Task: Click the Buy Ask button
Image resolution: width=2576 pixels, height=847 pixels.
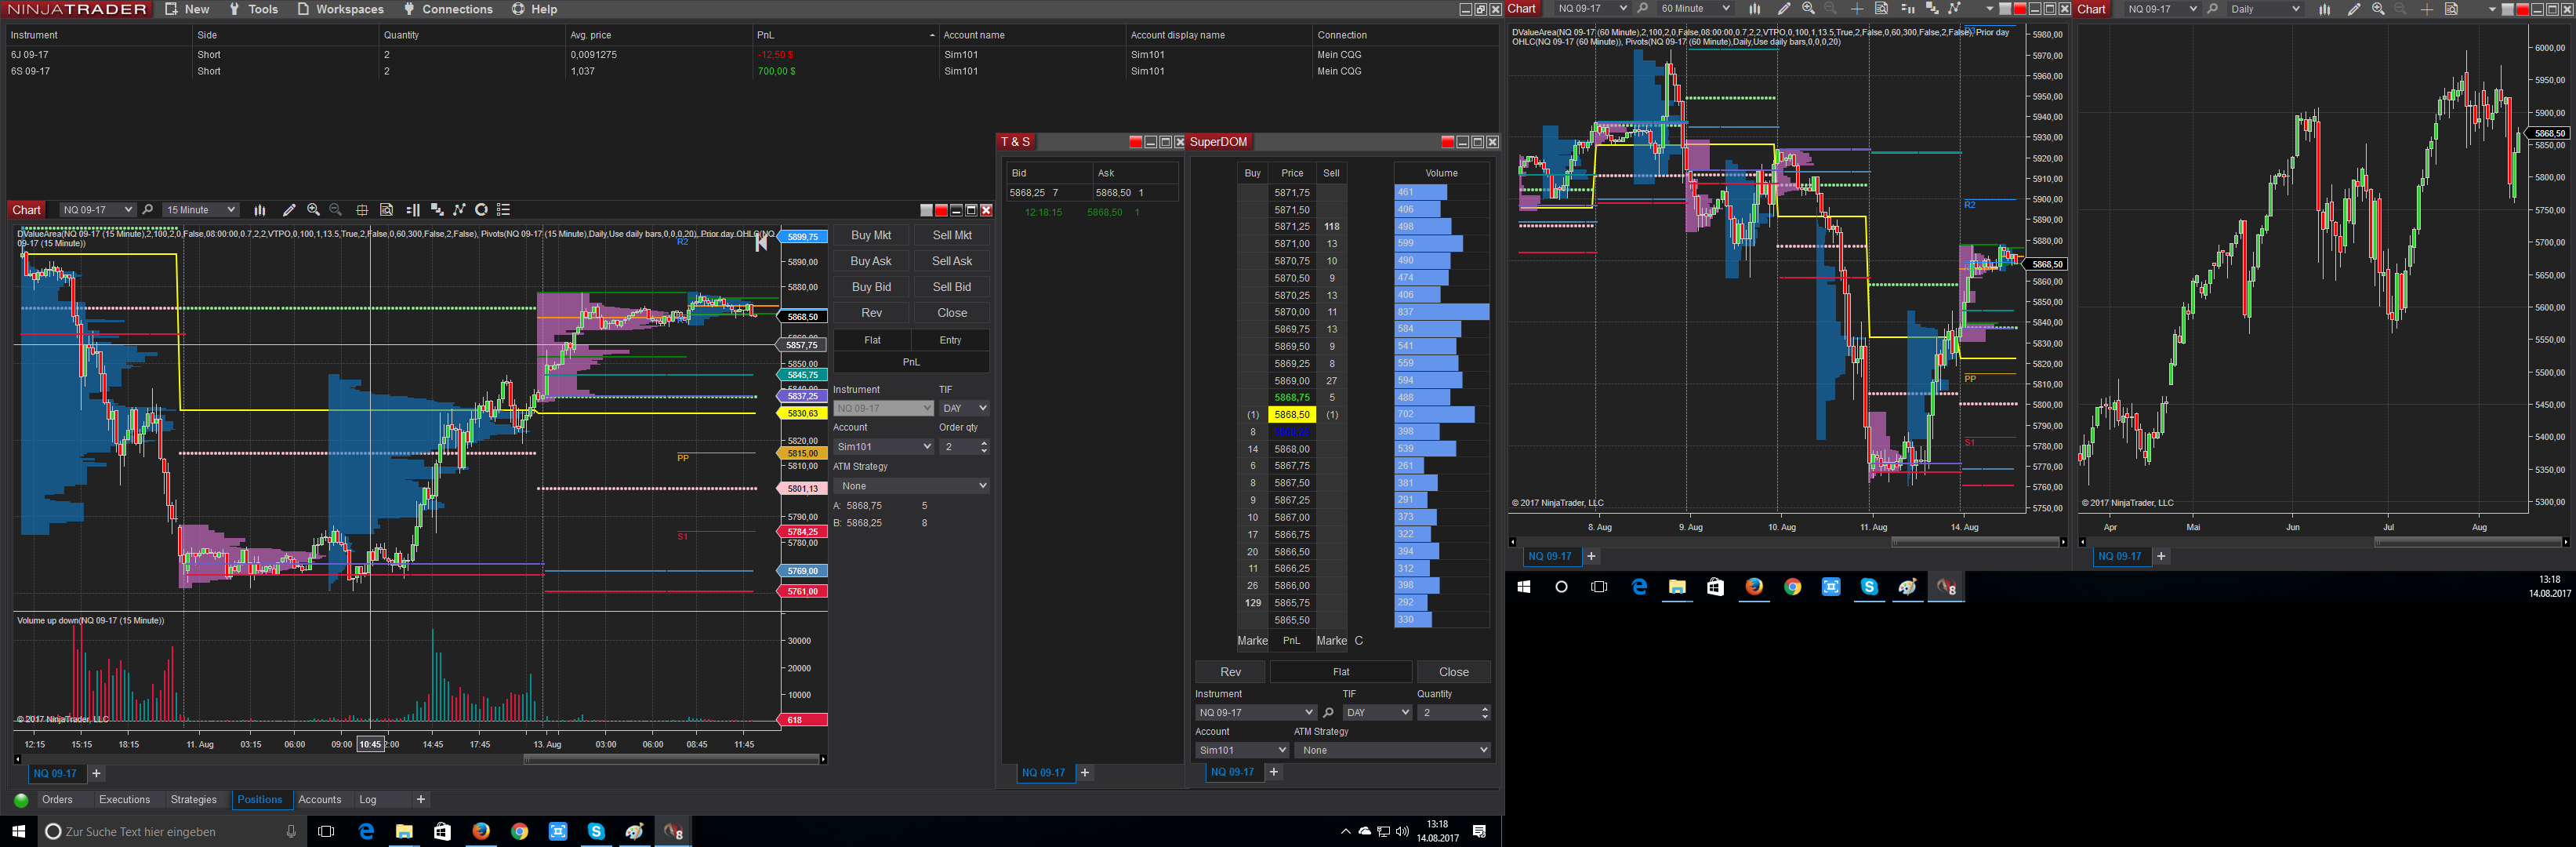Action: coord(871,261)
